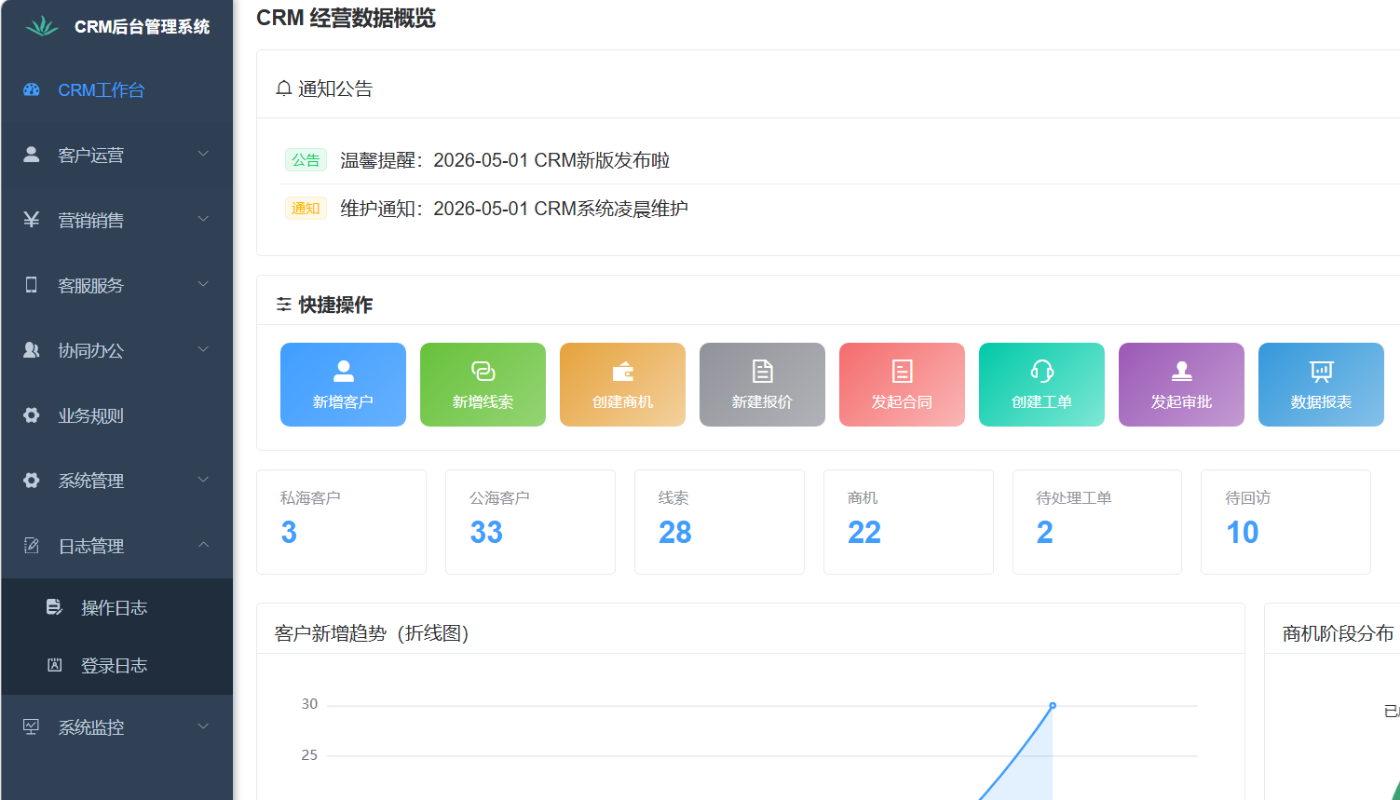The image size is (1400, 800).
Task: Click the line chart peak data point
Action: [x=1052, y=705]
